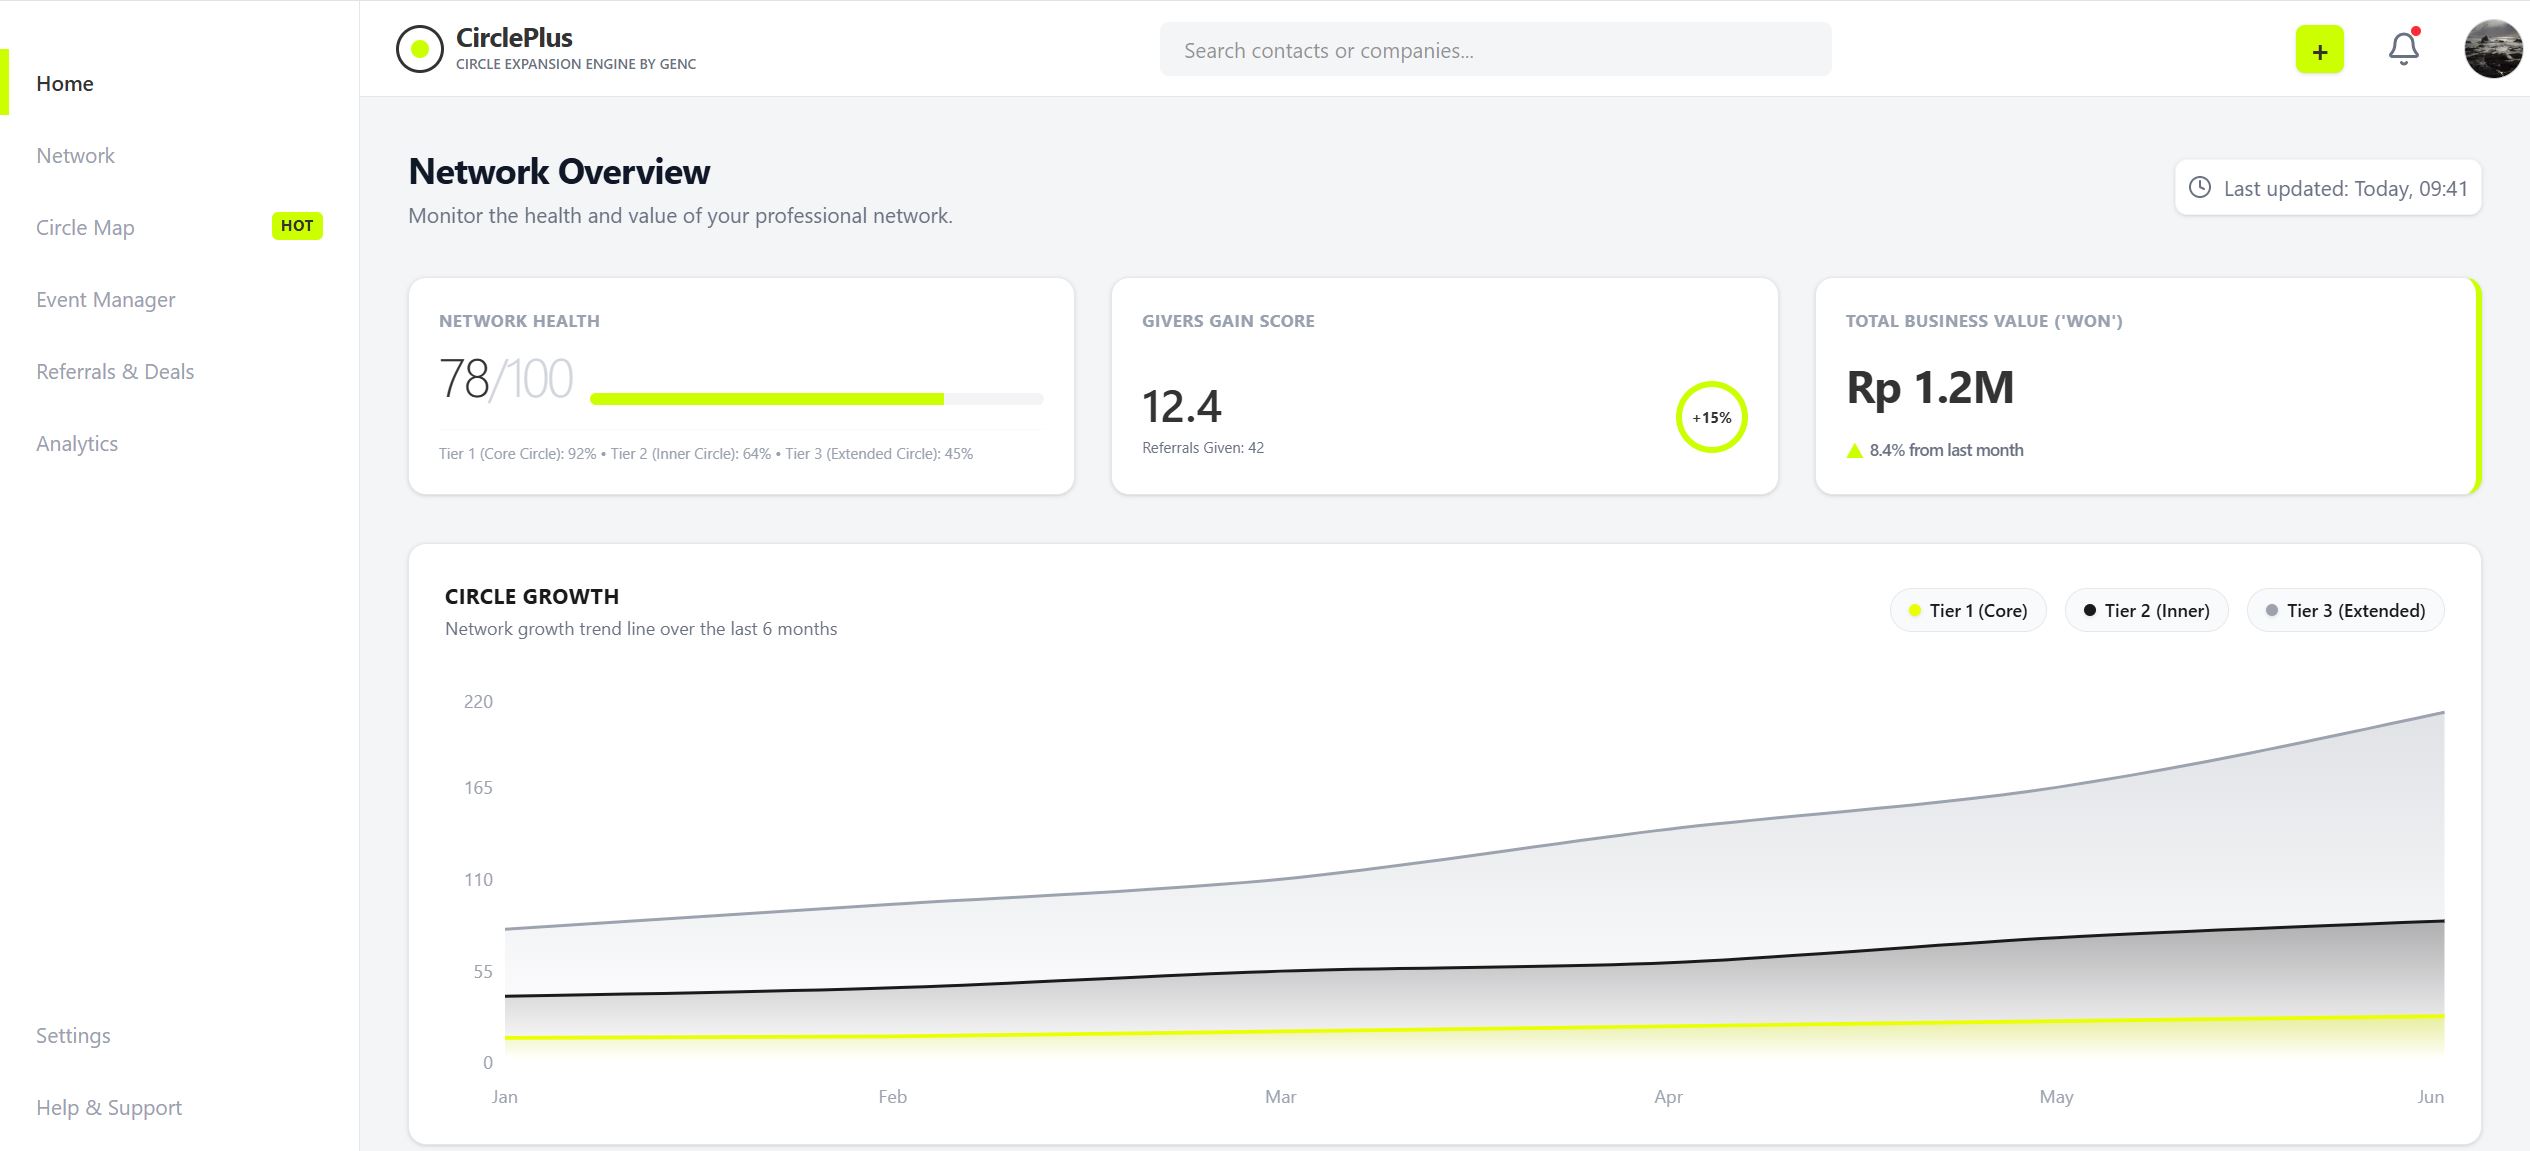Click the Search contacts or companies field
Viewport: 2530px width, 1151px height.
pos(1495,50)
